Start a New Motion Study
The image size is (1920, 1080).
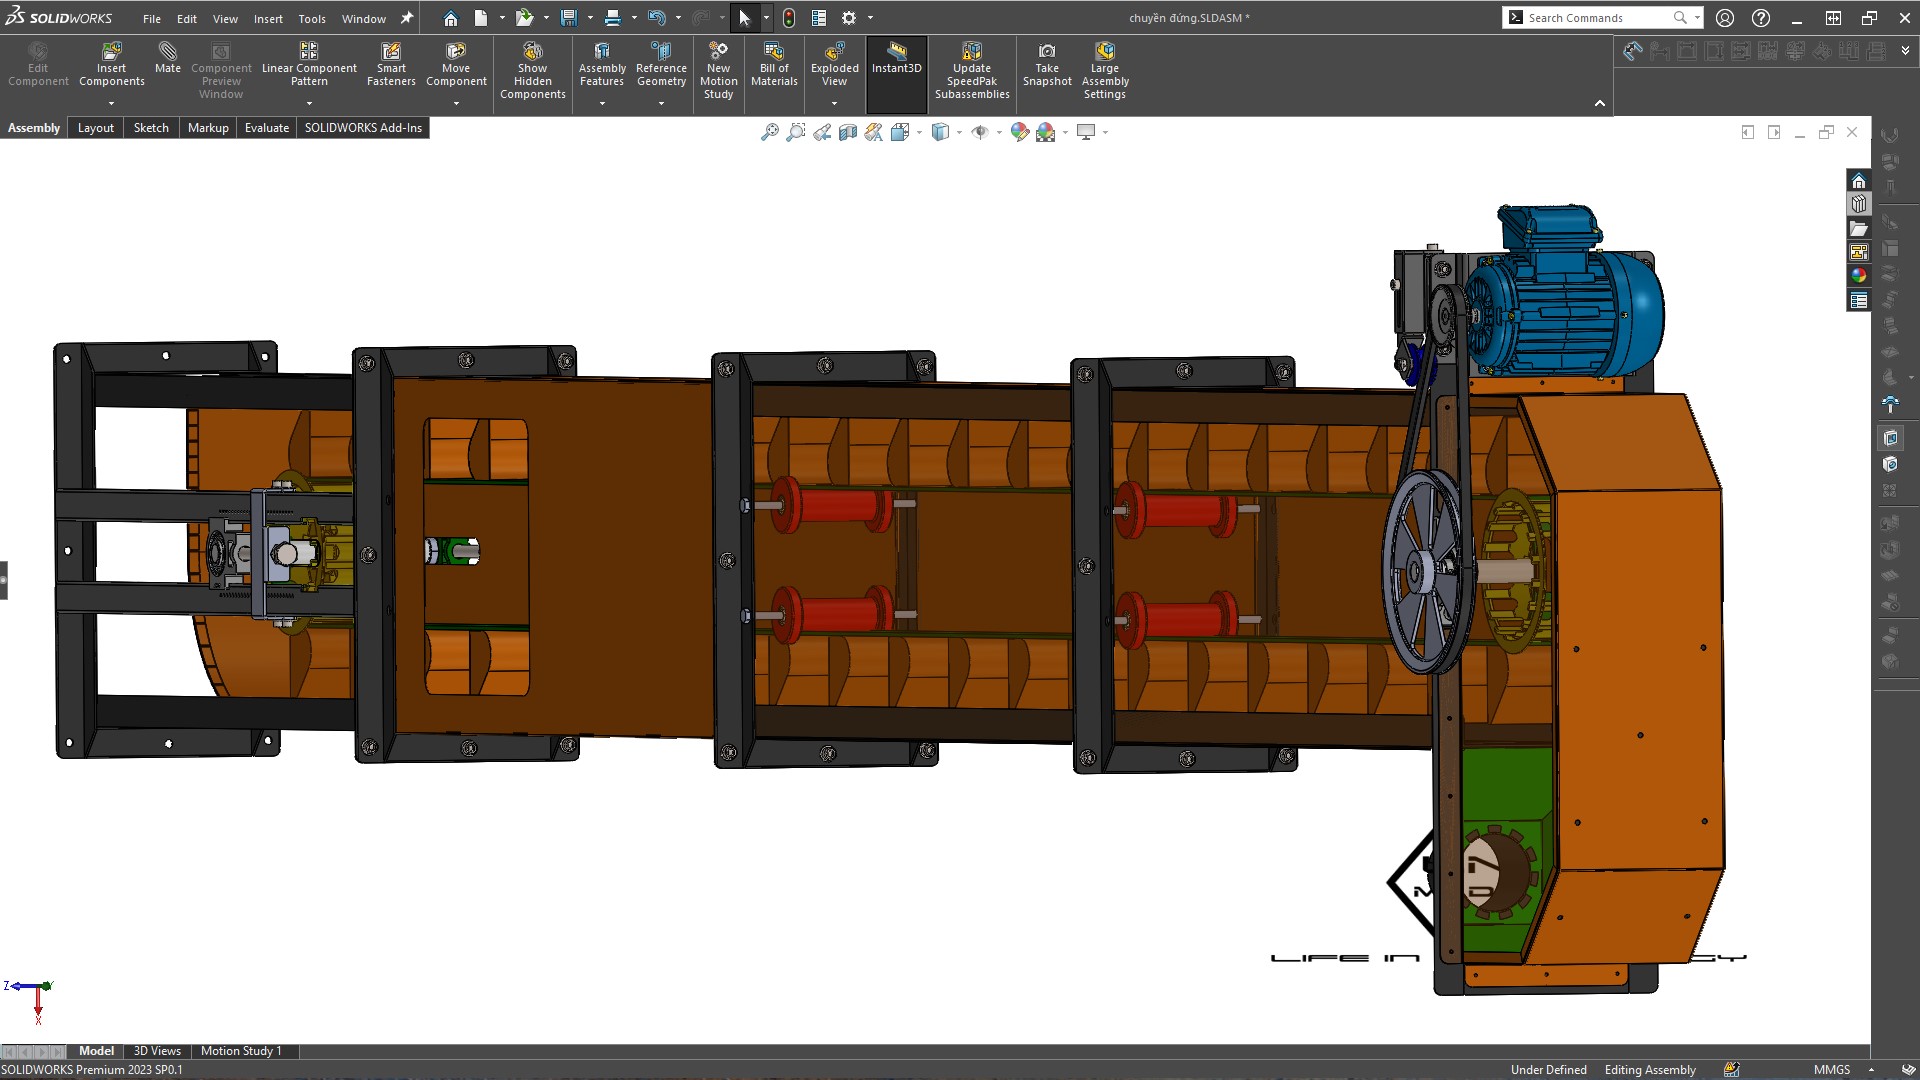718,71
